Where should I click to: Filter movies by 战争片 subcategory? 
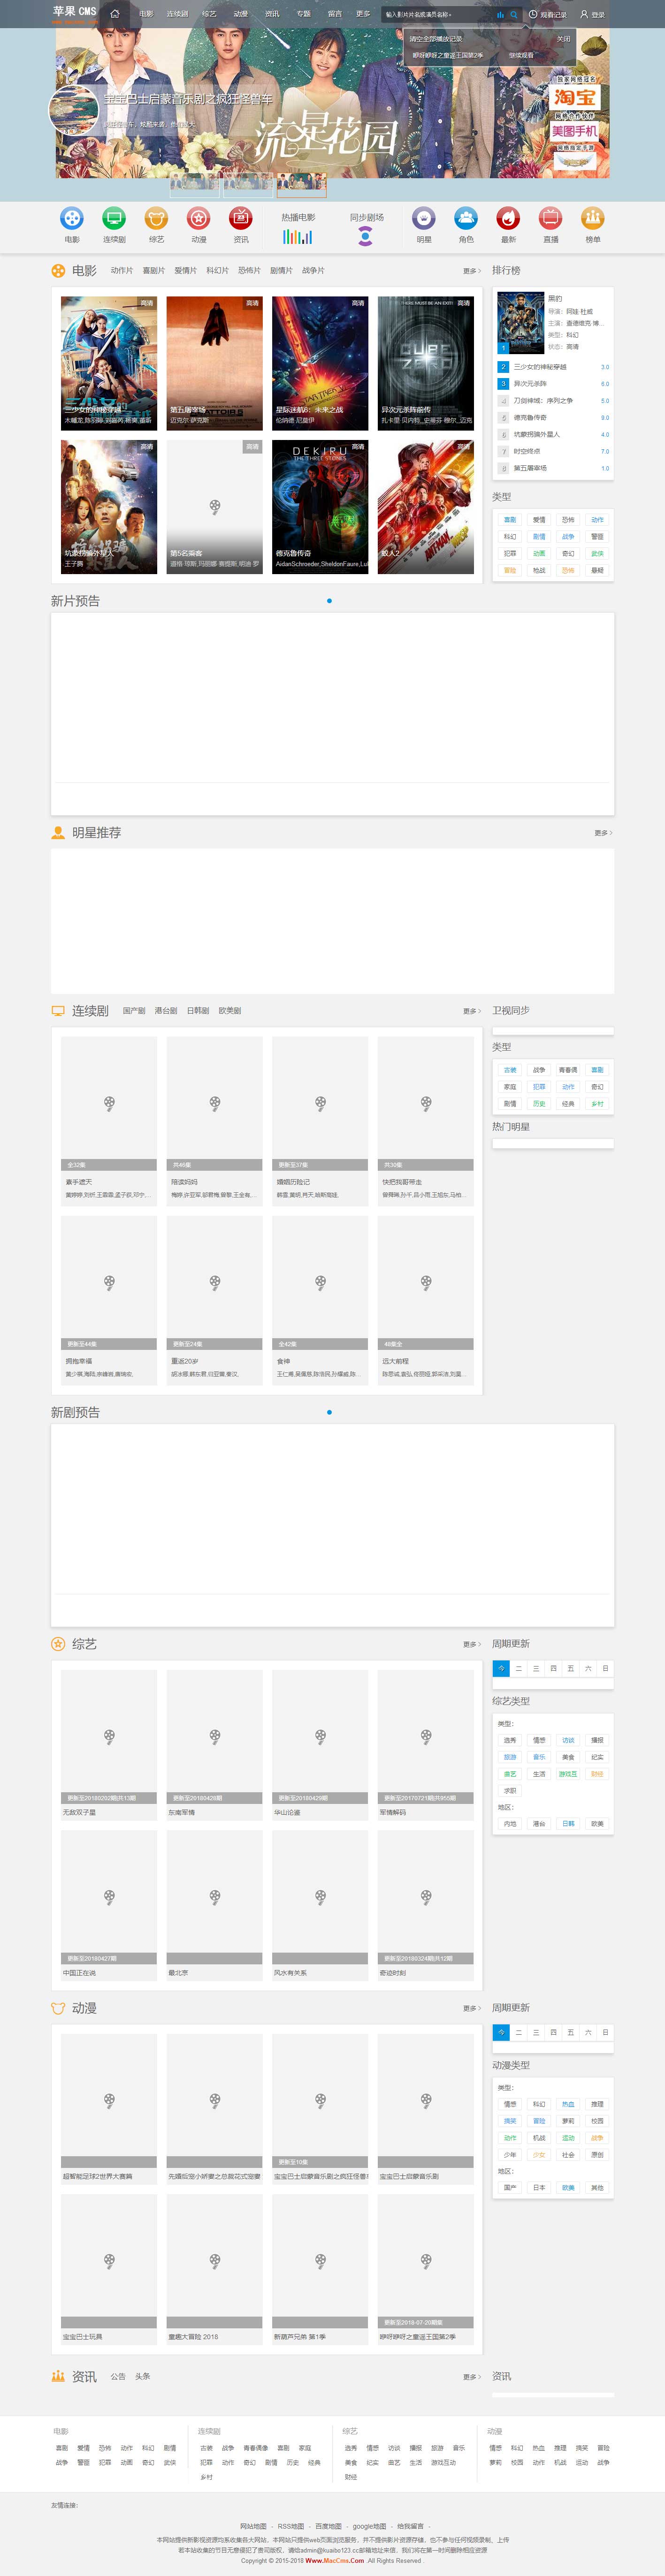click(x=313, y=271)
